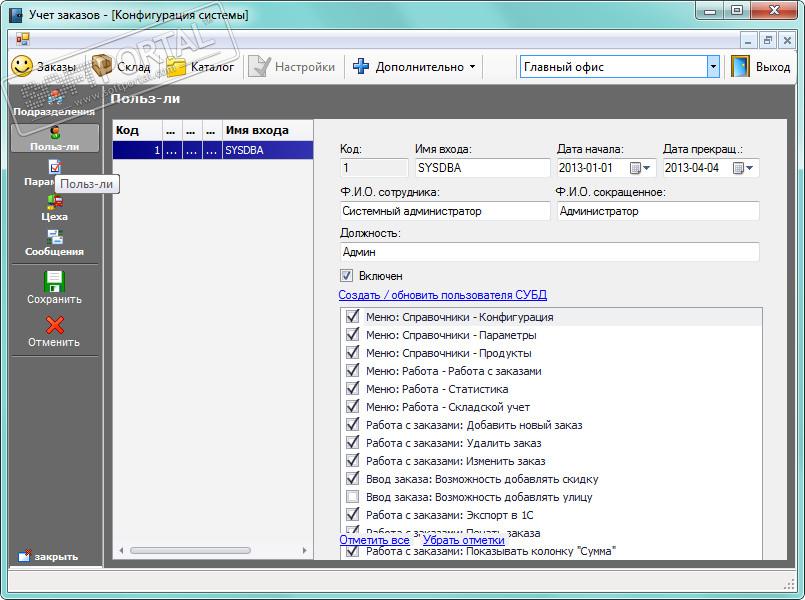Toggle Добавить новый заказ permission checkbox

pos(353,424)
